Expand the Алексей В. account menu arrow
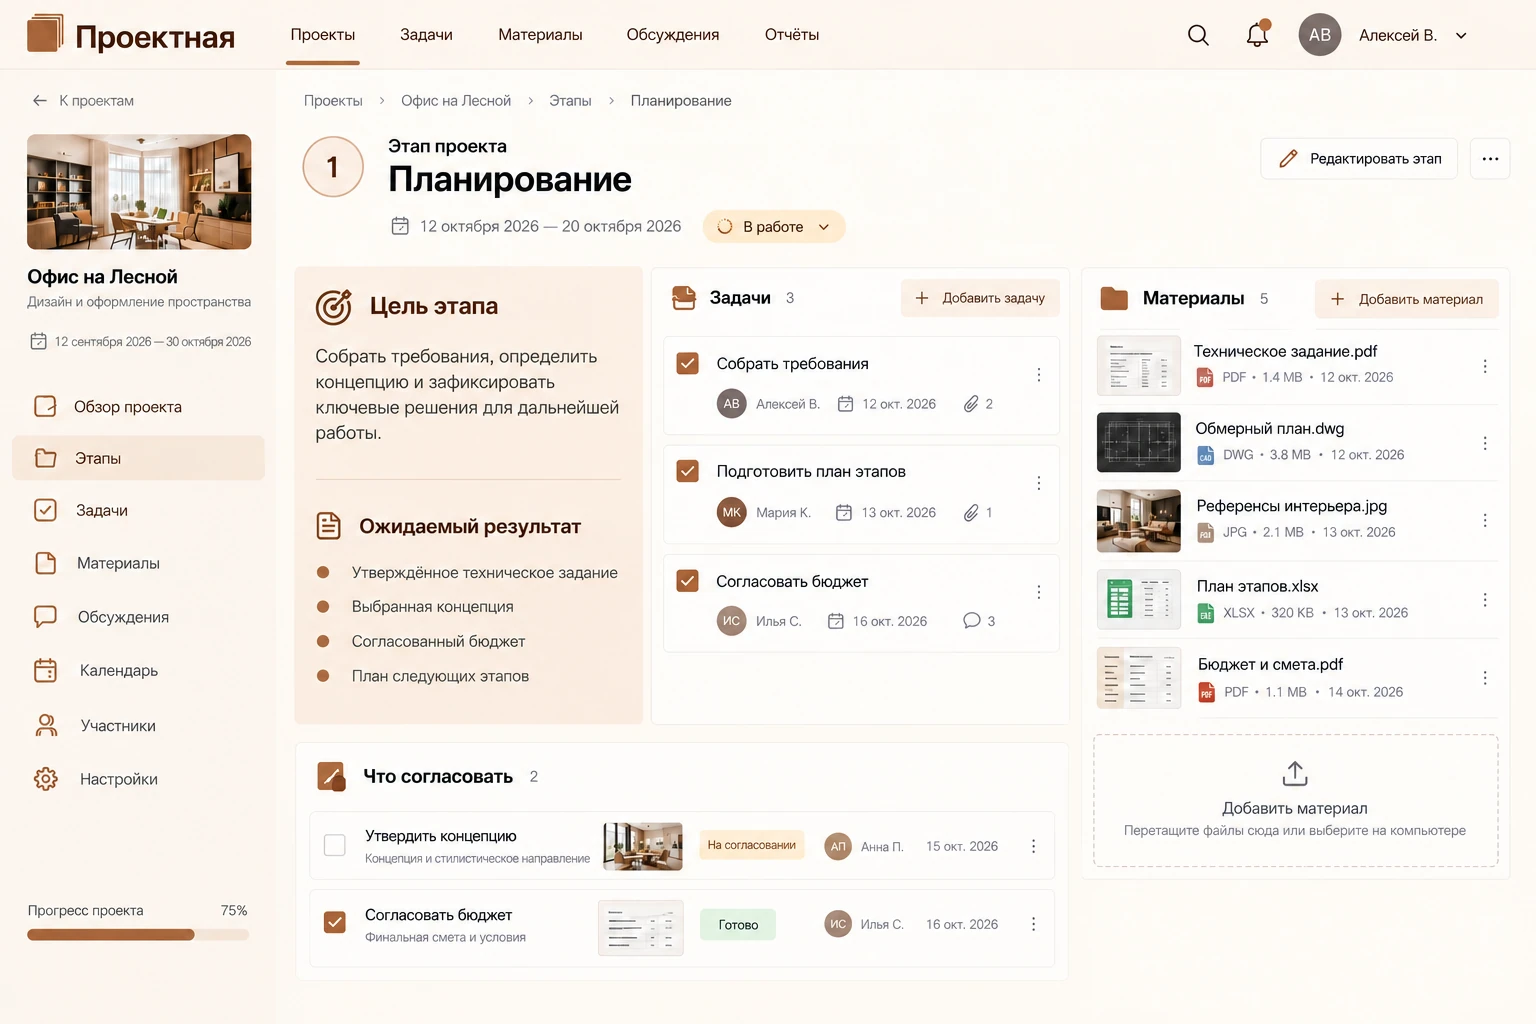Image resolution: width=1536 pixels, height=1024 pixels. coord(1461,36)
